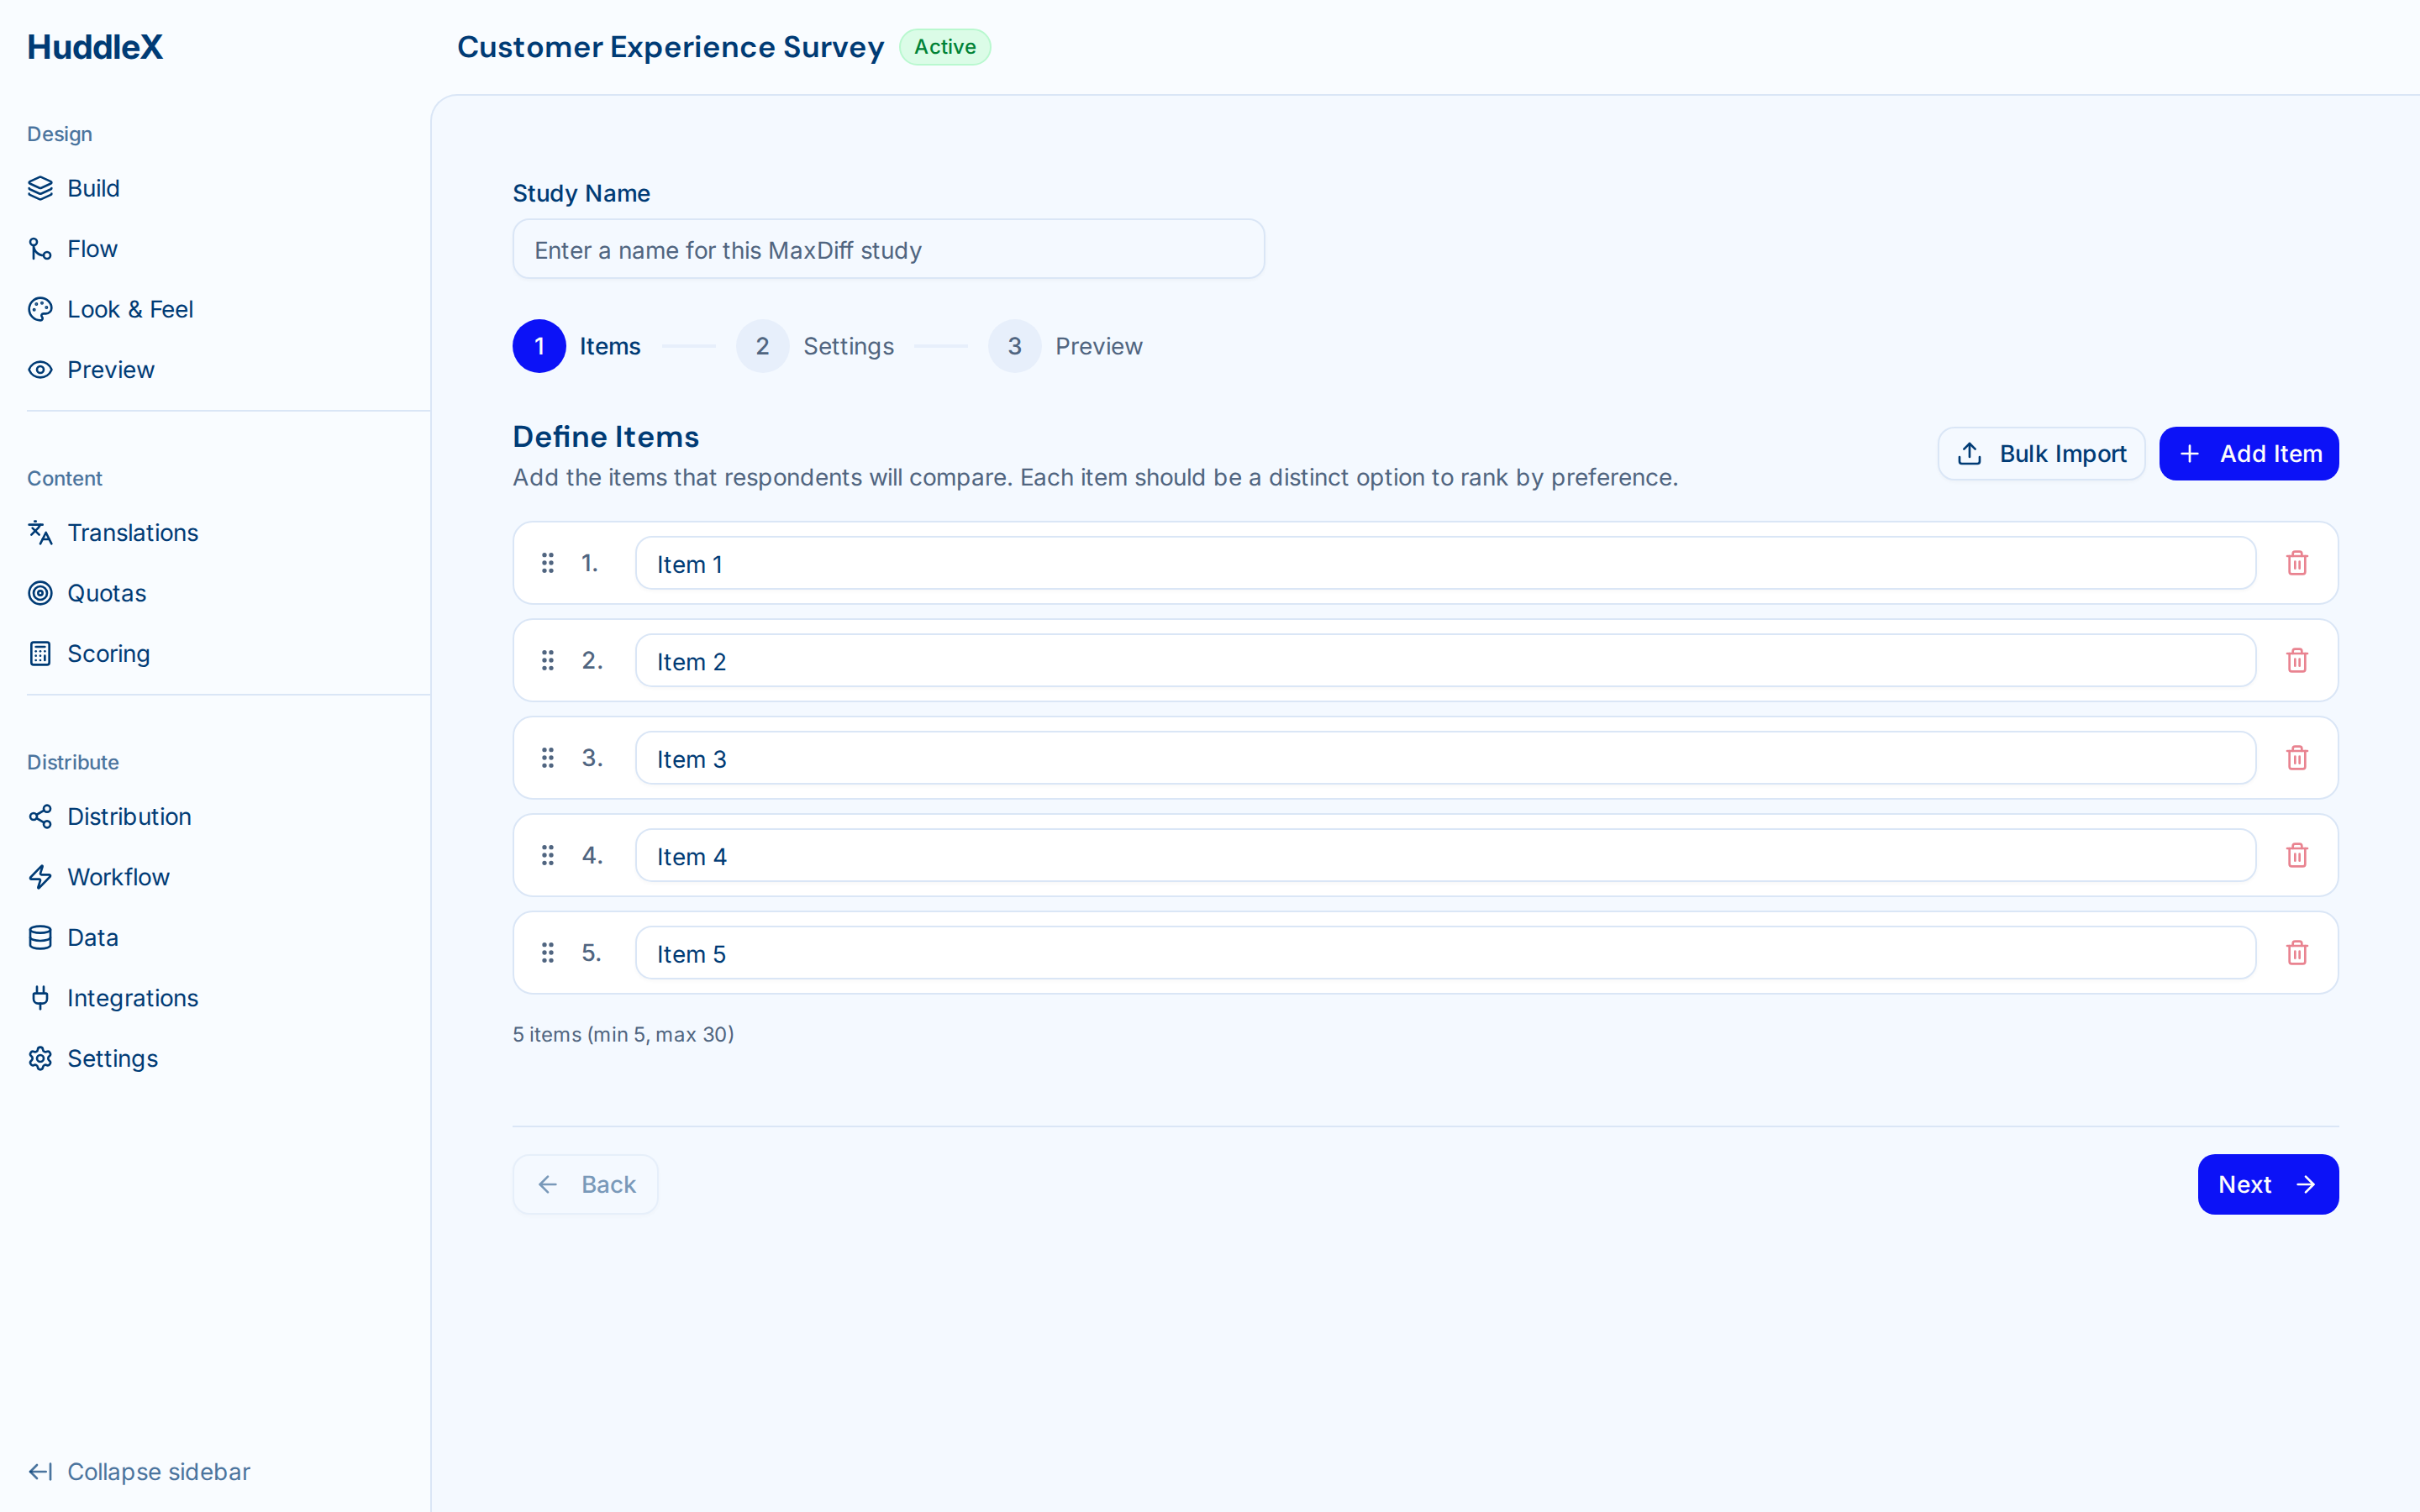Click the Build layers icon
This screenshot has height=1512, width=2420.
point(40,188)
